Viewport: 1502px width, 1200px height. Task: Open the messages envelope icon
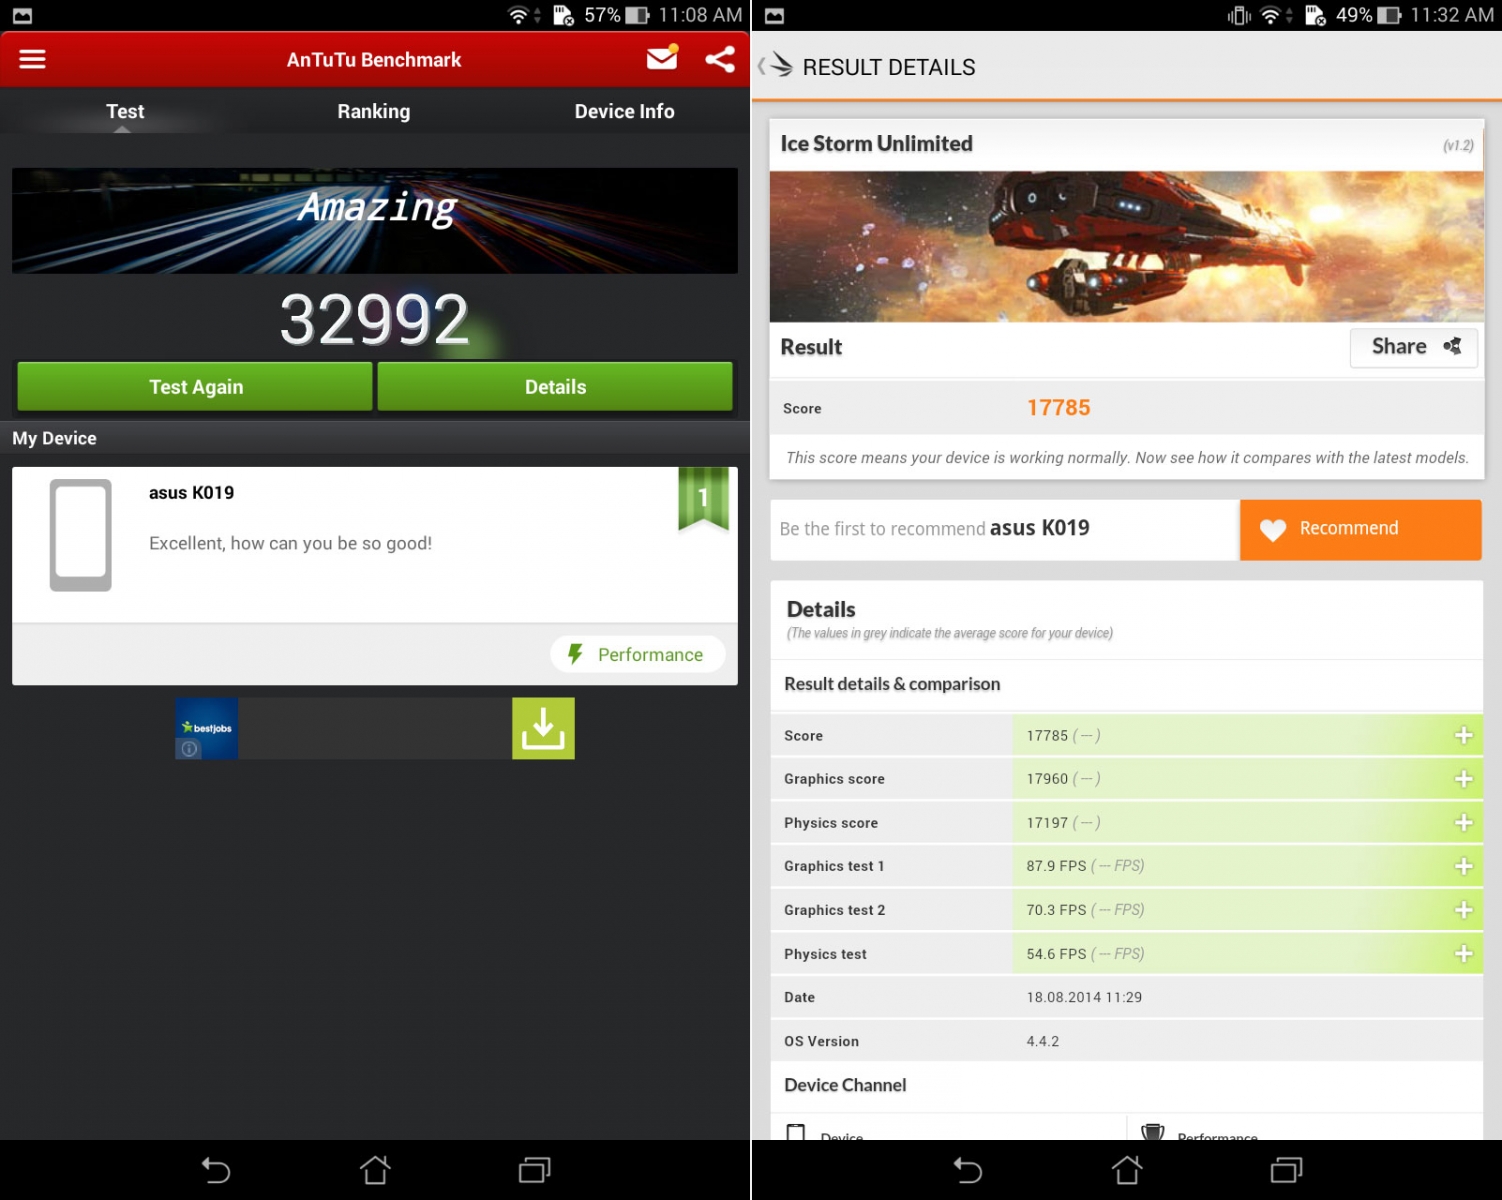click(x=662, y=59)
